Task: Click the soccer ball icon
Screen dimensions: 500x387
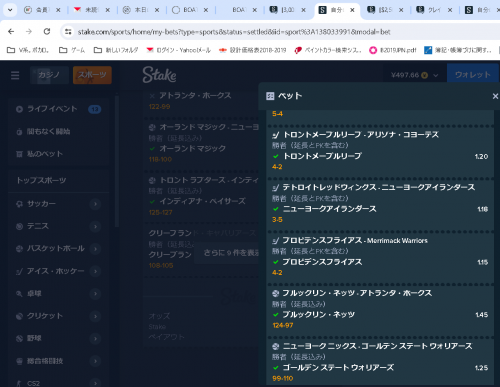Action: [x=19, y=204]
